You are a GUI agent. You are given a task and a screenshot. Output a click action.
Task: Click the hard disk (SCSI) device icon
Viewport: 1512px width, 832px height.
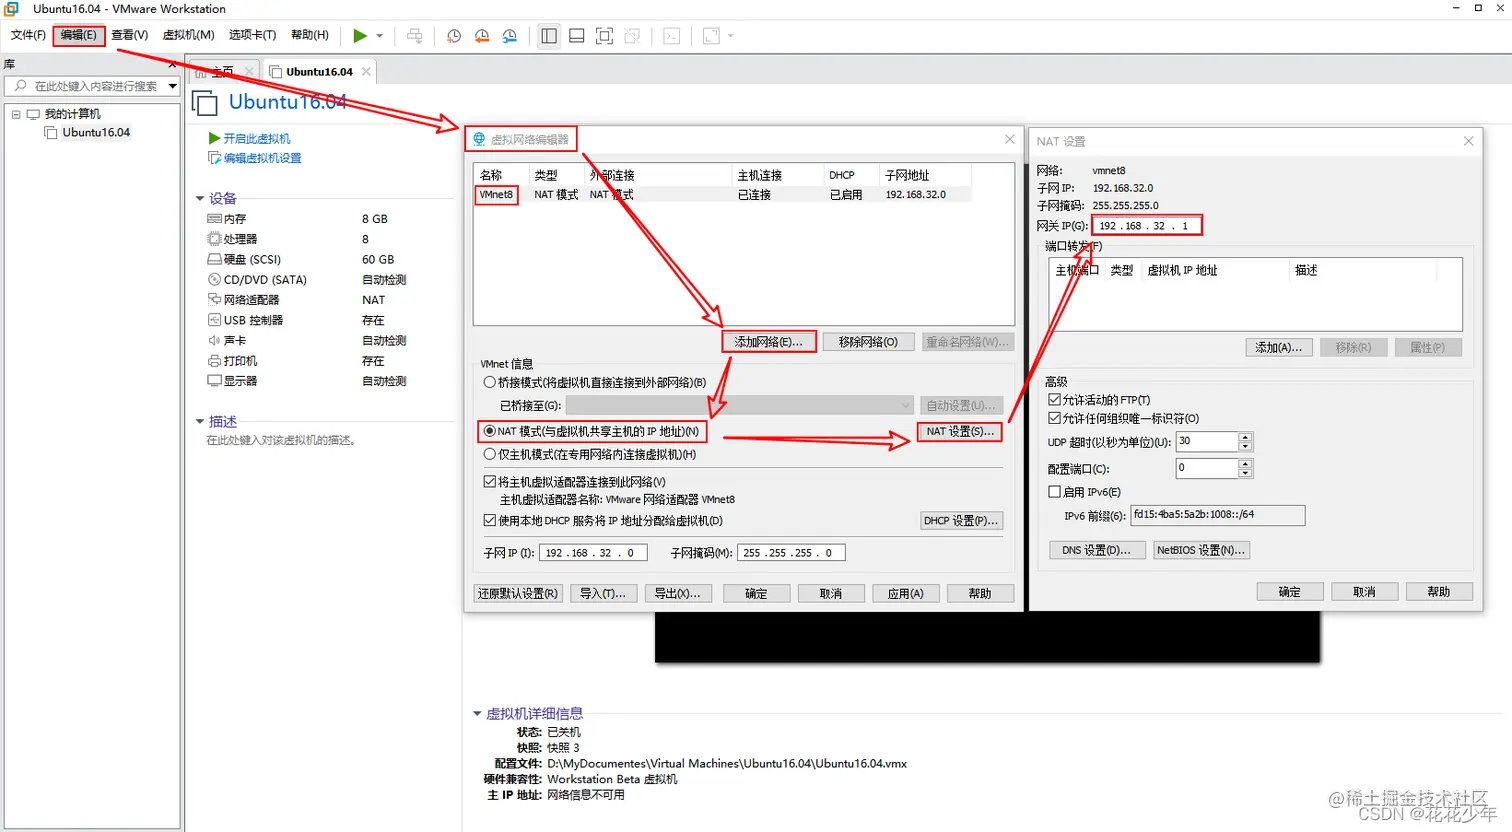[214, 259]
